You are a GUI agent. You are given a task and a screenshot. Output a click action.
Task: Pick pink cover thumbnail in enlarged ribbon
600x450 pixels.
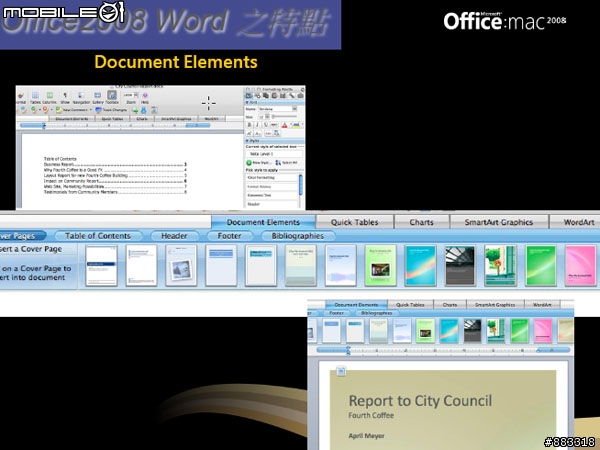click(x=580, y=266)
